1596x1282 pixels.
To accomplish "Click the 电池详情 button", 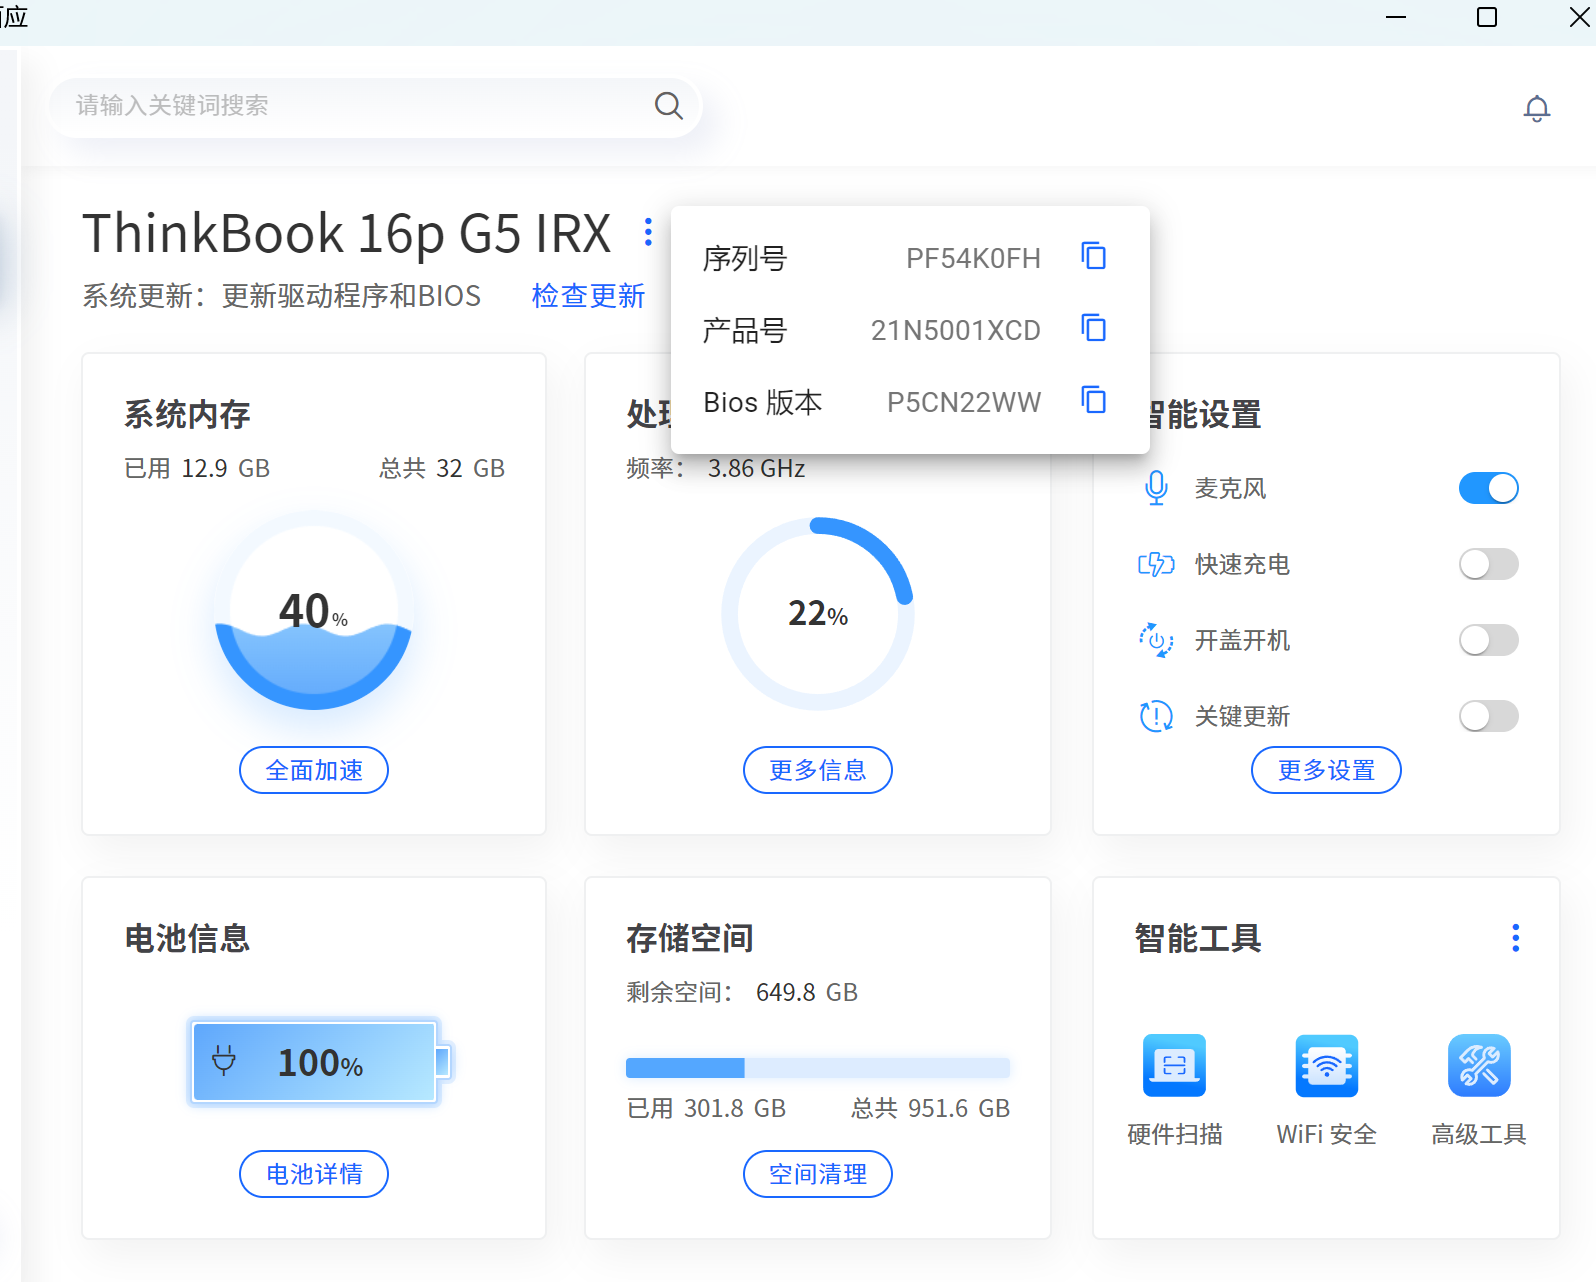I will [x=314, y=1174].
